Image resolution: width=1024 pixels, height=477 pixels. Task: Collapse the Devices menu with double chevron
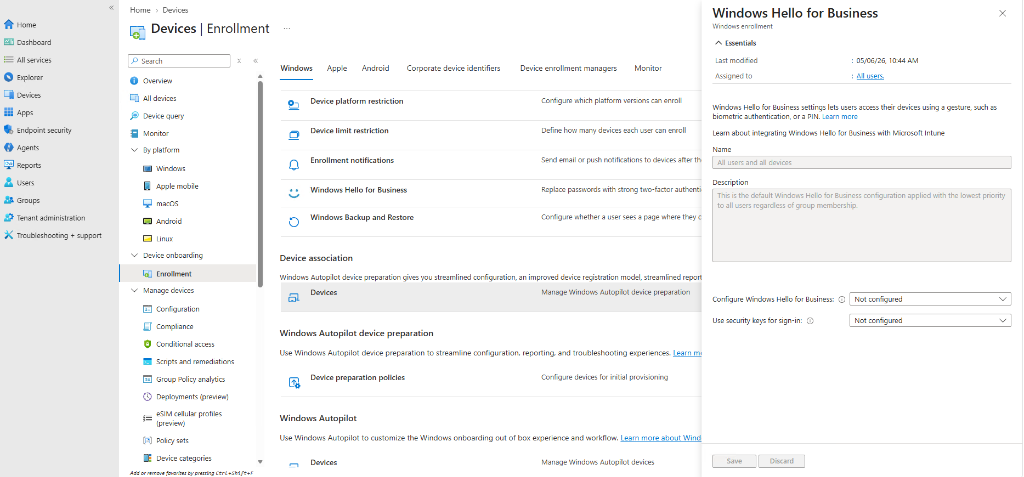coord(255,61)
